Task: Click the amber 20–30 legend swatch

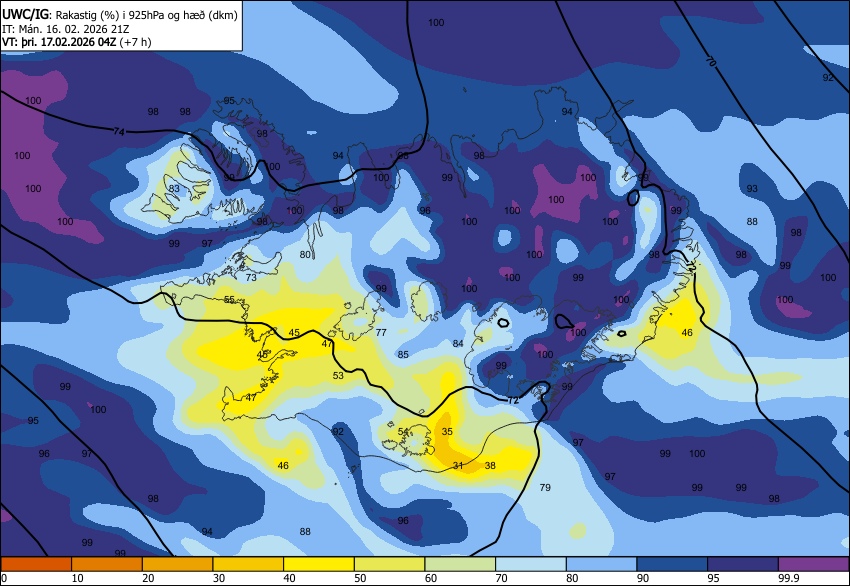Action: pyautogui.click(x=177, y=564)
